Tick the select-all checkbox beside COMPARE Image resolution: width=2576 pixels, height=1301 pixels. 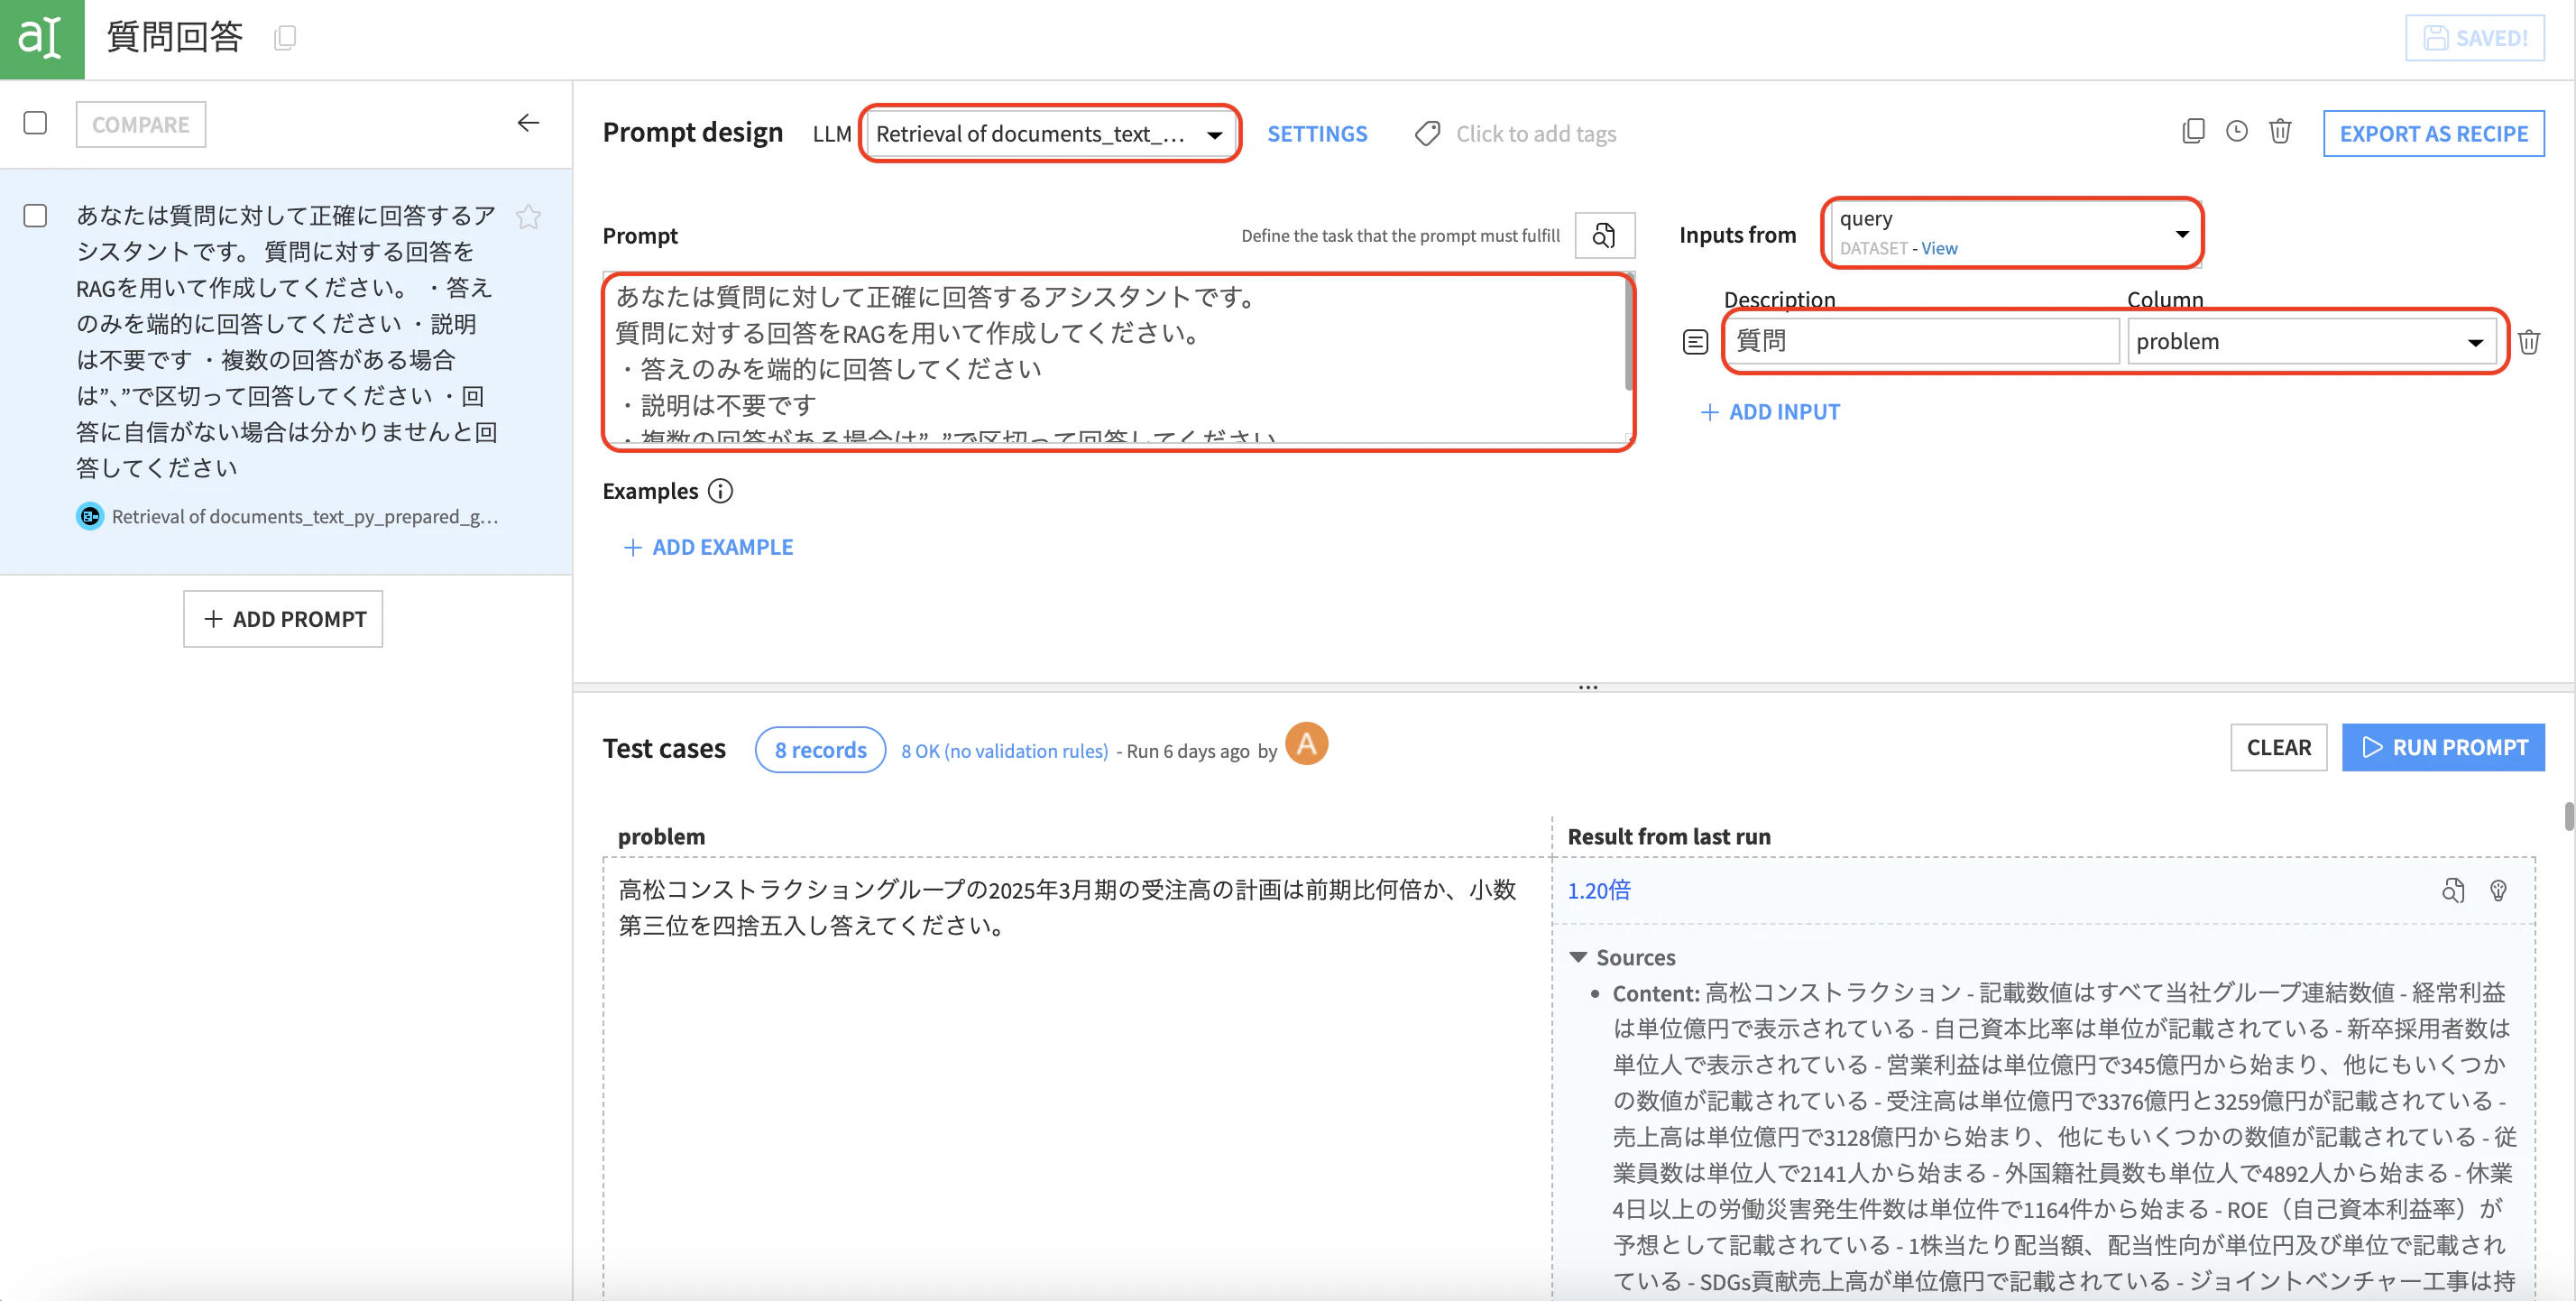point(35,123)
